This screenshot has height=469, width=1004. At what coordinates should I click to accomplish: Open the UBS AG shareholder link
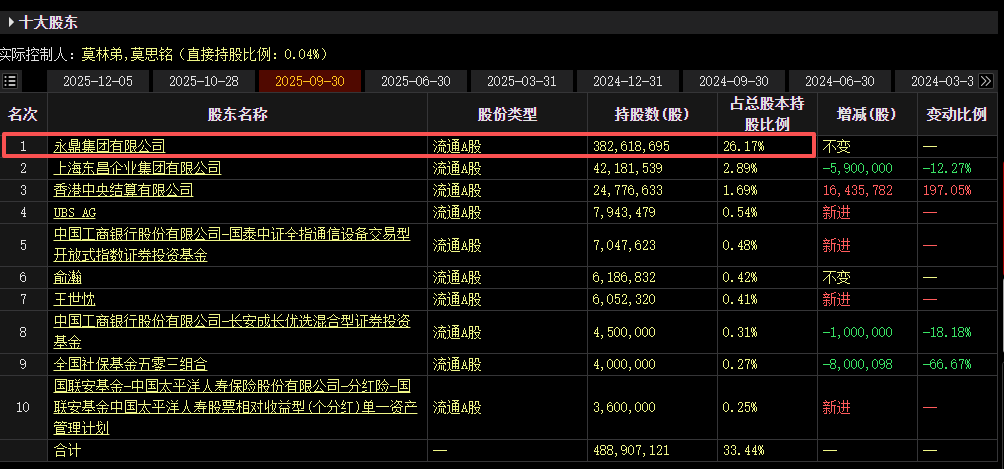click(75, 213)
